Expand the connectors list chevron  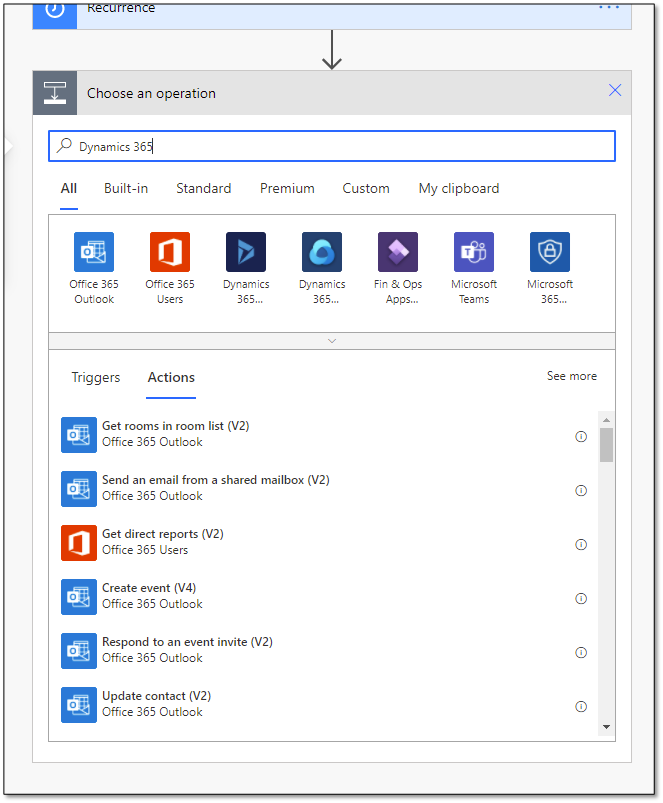pos(332,341)
